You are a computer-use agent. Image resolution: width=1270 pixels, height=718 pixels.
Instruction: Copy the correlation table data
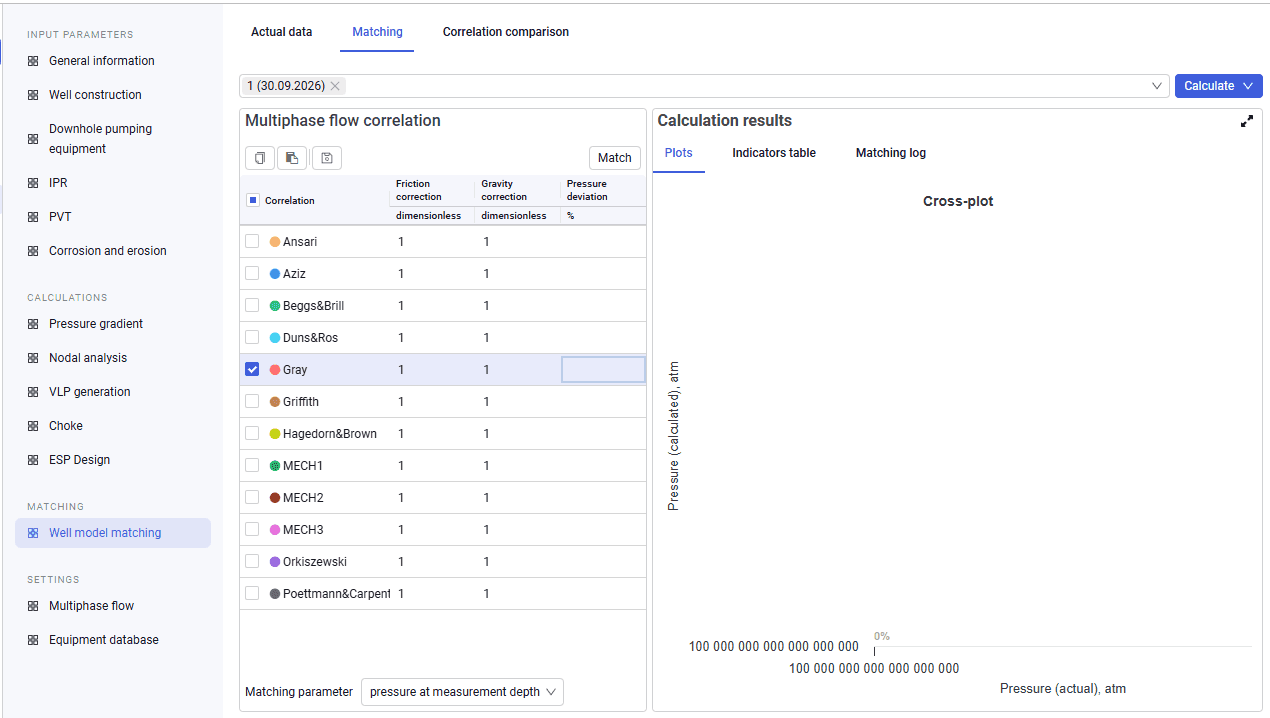click(260, 158)
